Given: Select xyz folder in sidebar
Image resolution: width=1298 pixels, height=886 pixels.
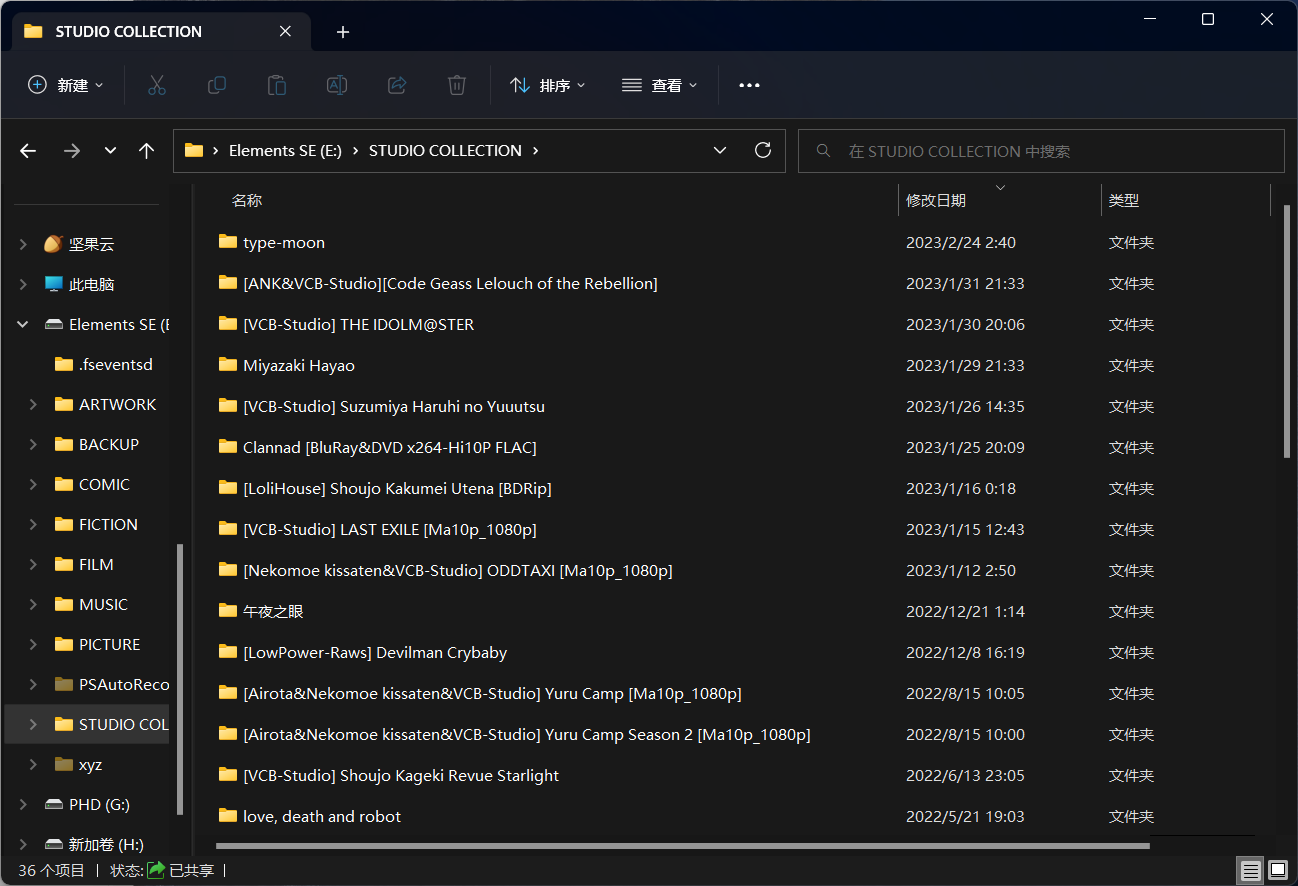Looking at the screenshot, I should [x=90, y=764].
